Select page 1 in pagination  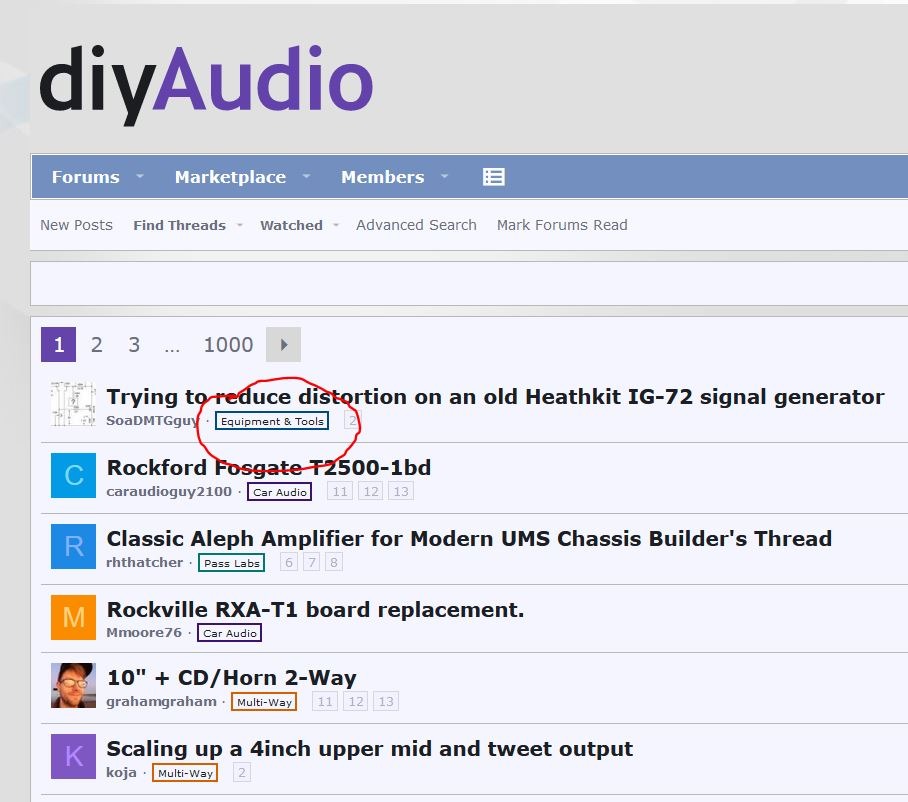point(58,345)
